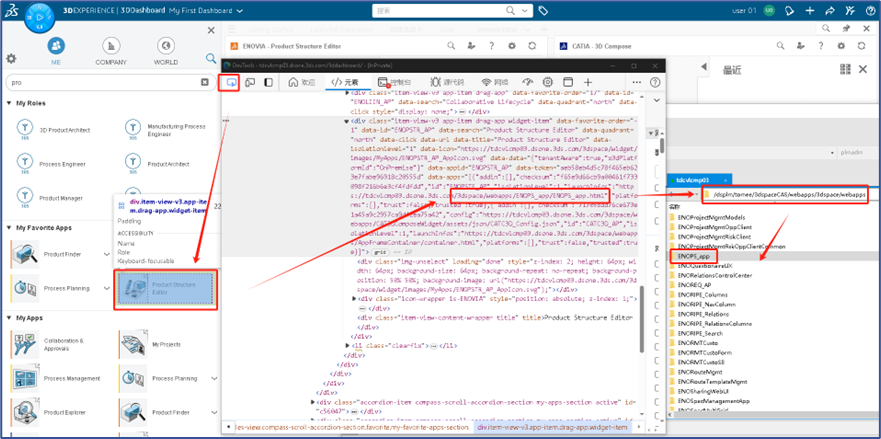This screenshot has width=881, height=439.
Task: Open ENOVIA Product Structure Editor widget settings gear
Action: (x=511, y=46)
